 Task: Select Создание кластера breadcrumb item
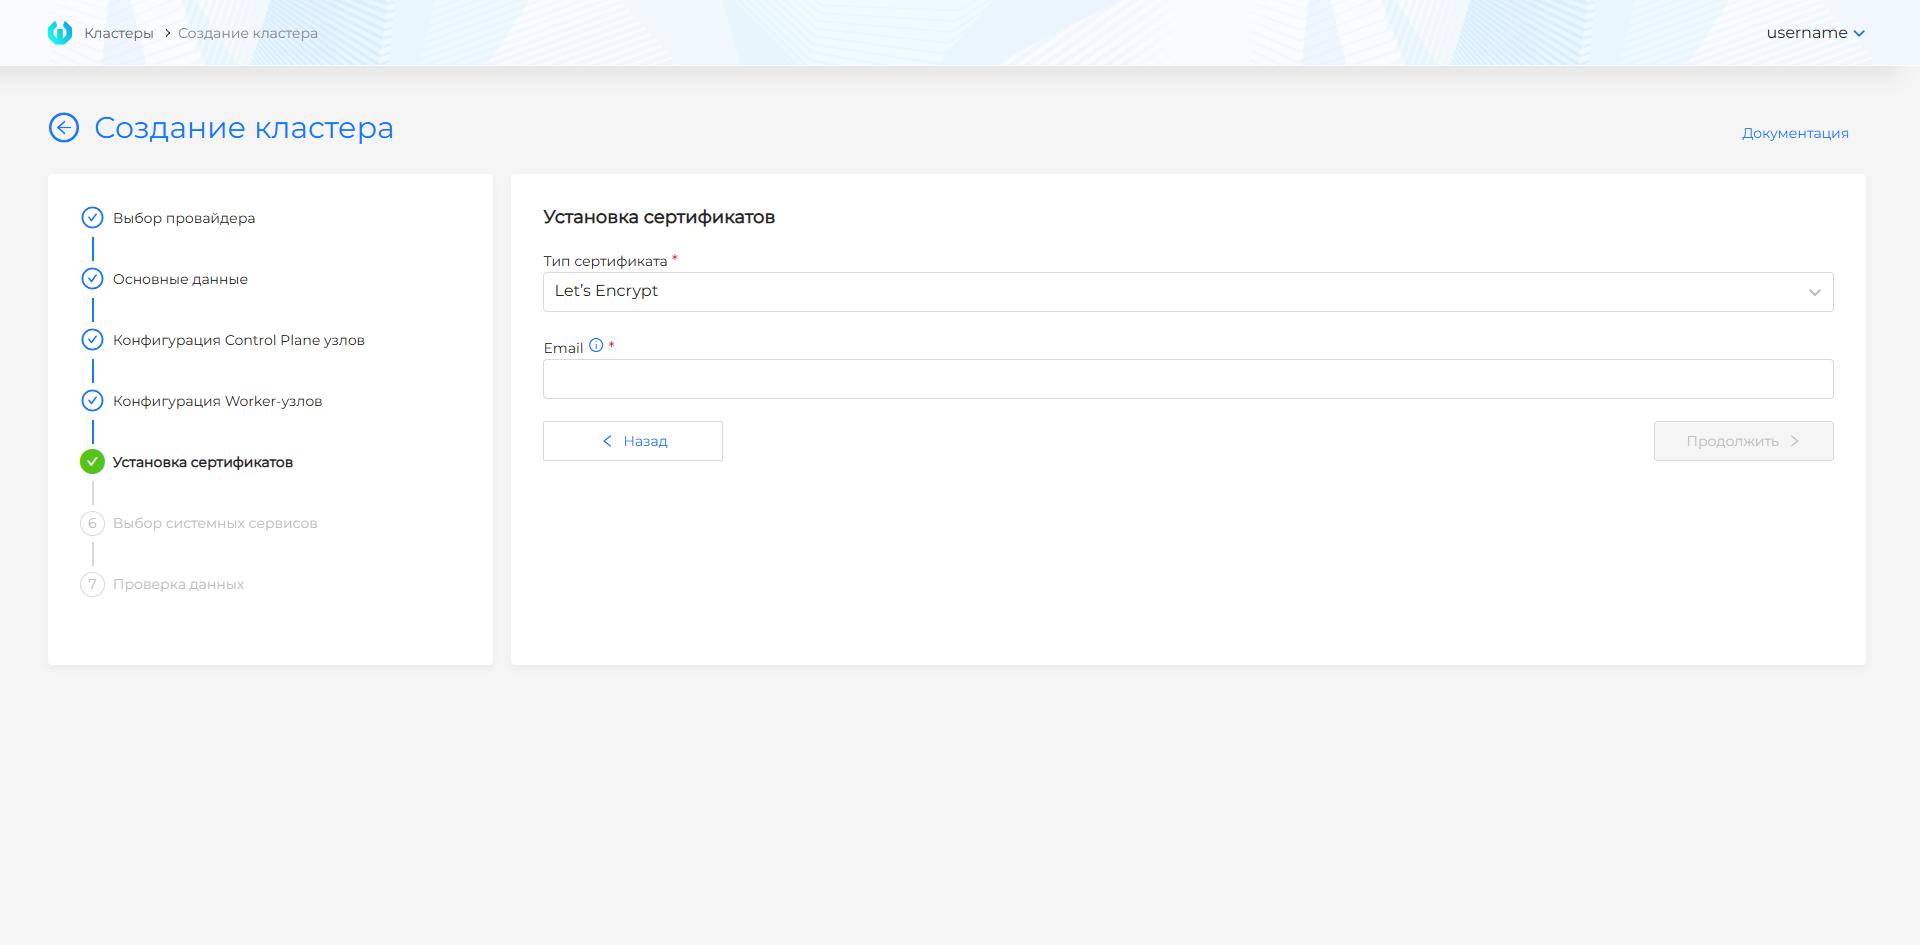[x=248, y=33]
